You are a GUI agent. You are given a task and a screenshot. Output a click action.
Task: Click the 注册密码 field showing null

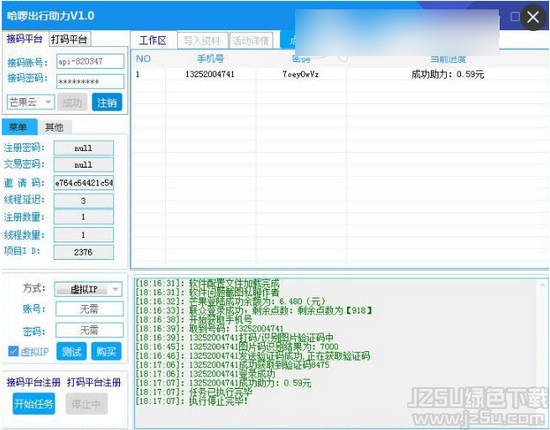pyautogui.click(x=83, y=148)
